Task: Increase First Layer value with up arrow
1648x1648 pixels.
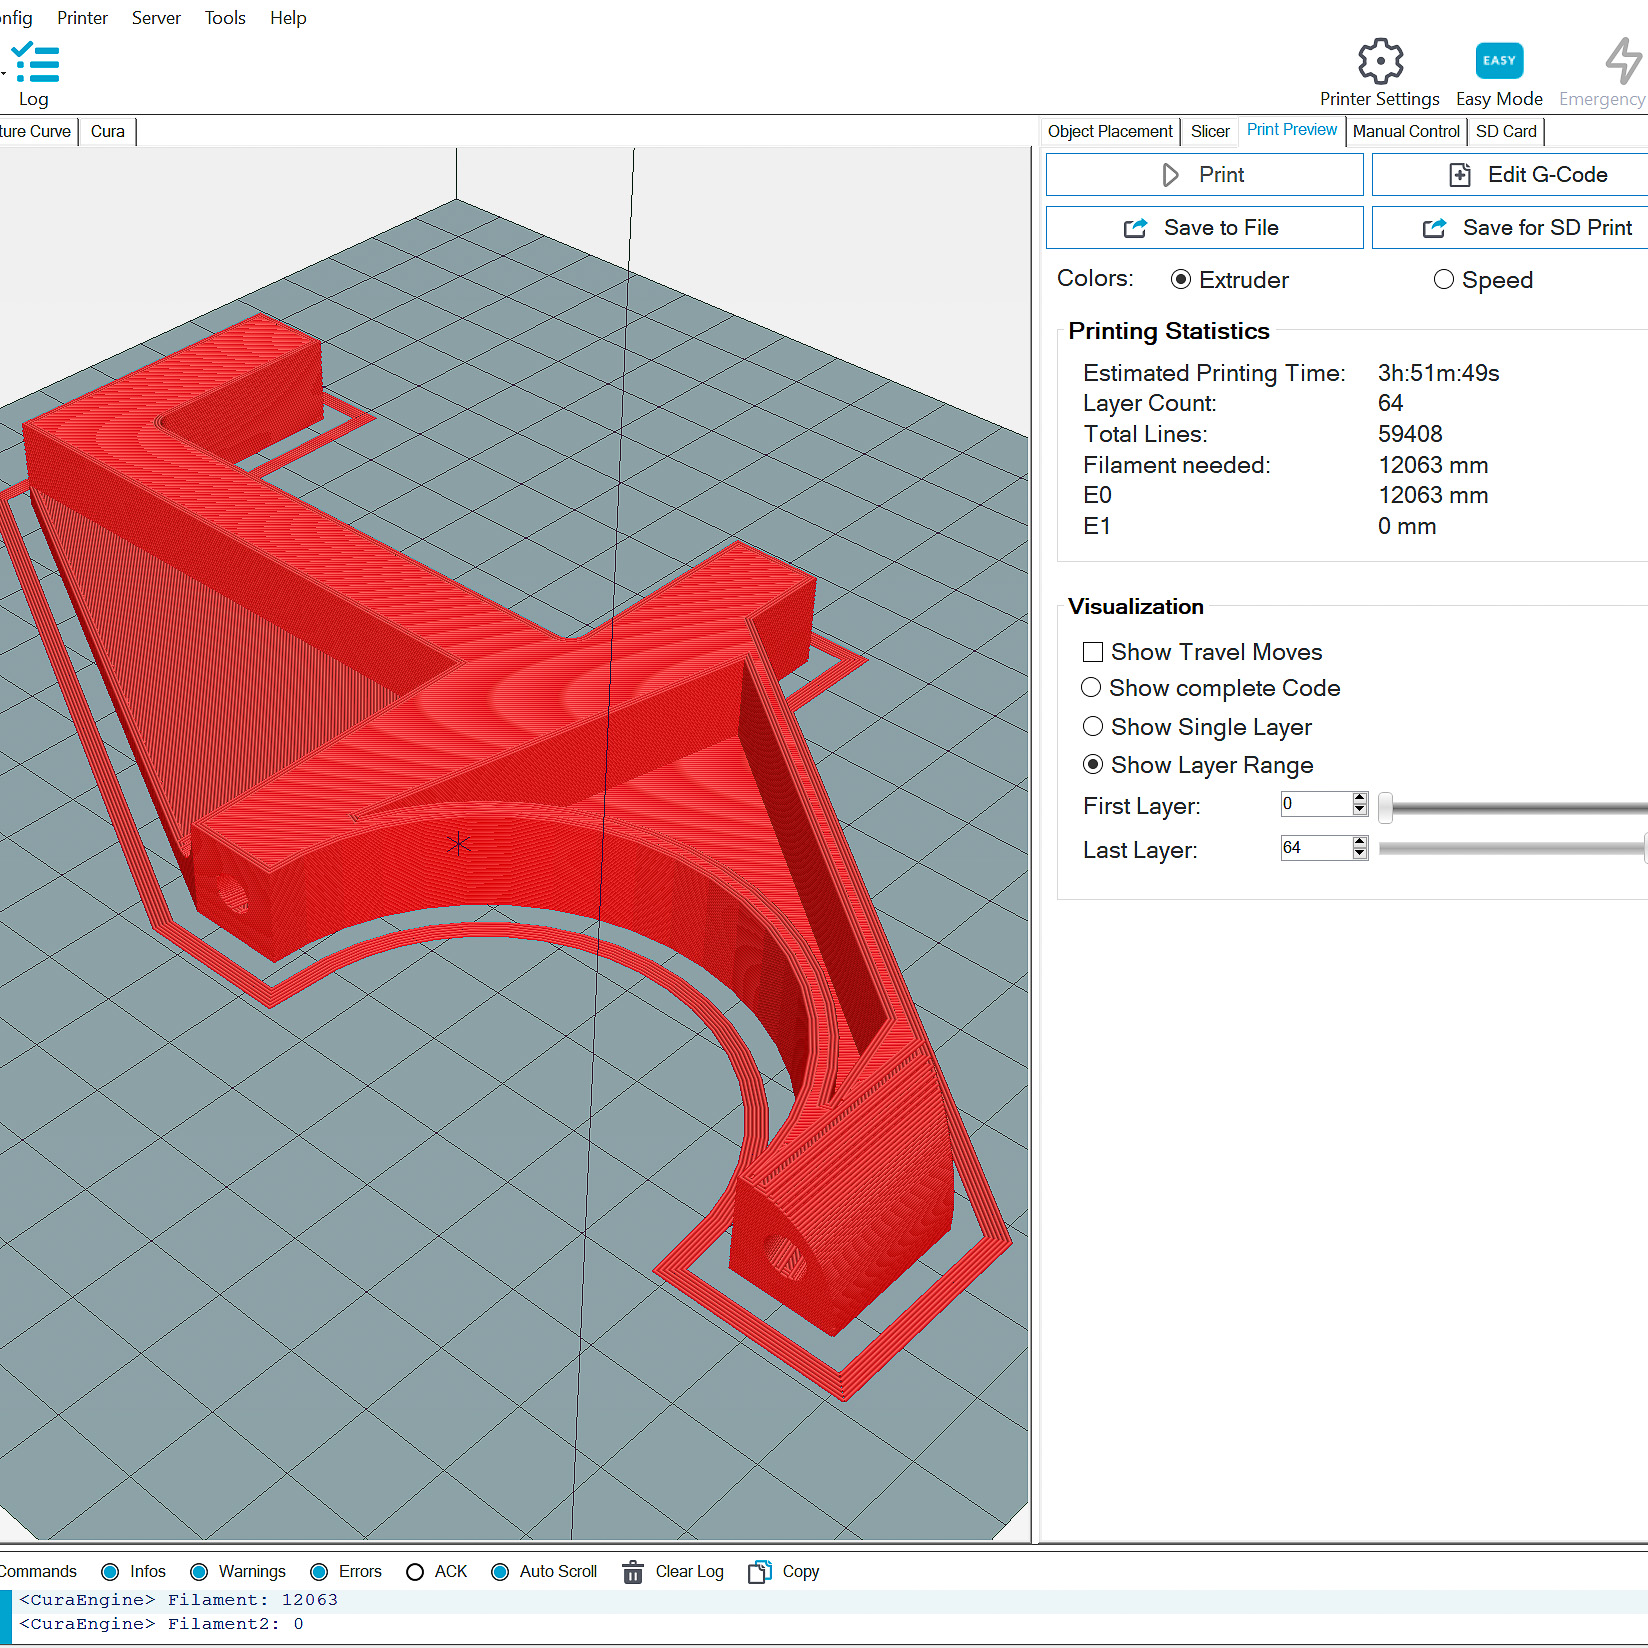Action: pos(1360,798)
